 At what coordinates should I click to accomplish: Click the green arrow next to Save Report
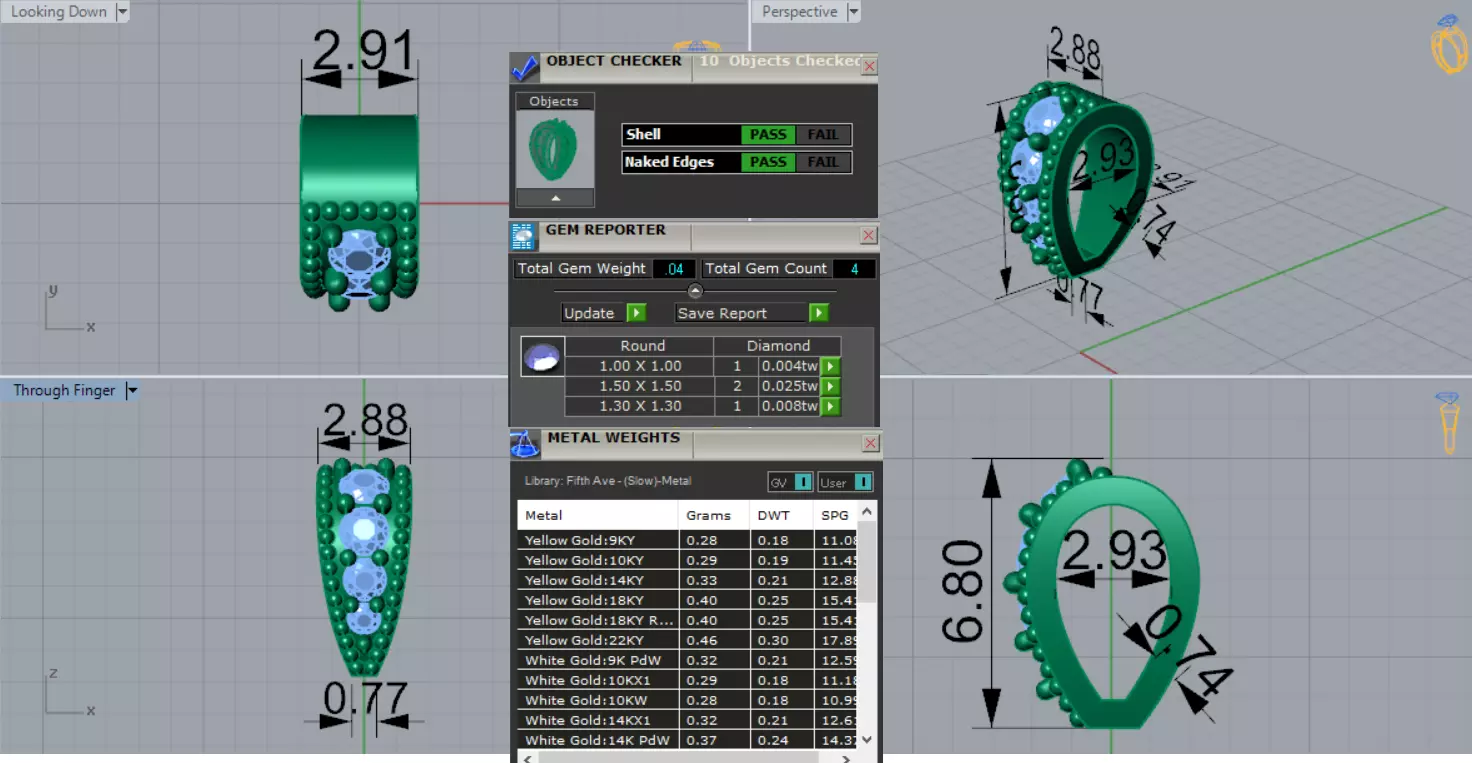click(818, 313)
